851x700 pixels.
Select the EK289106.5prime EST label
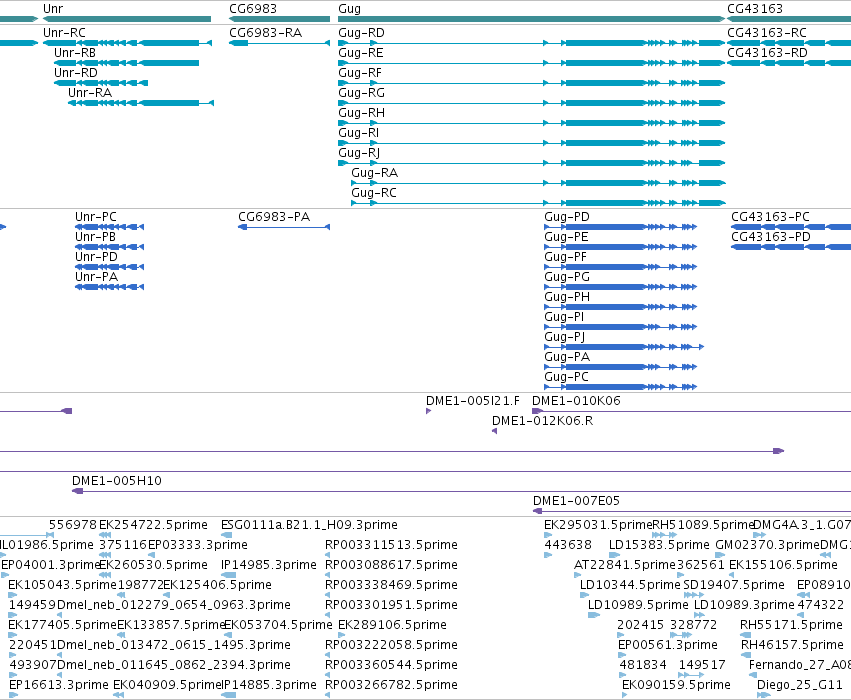(392, 625)
